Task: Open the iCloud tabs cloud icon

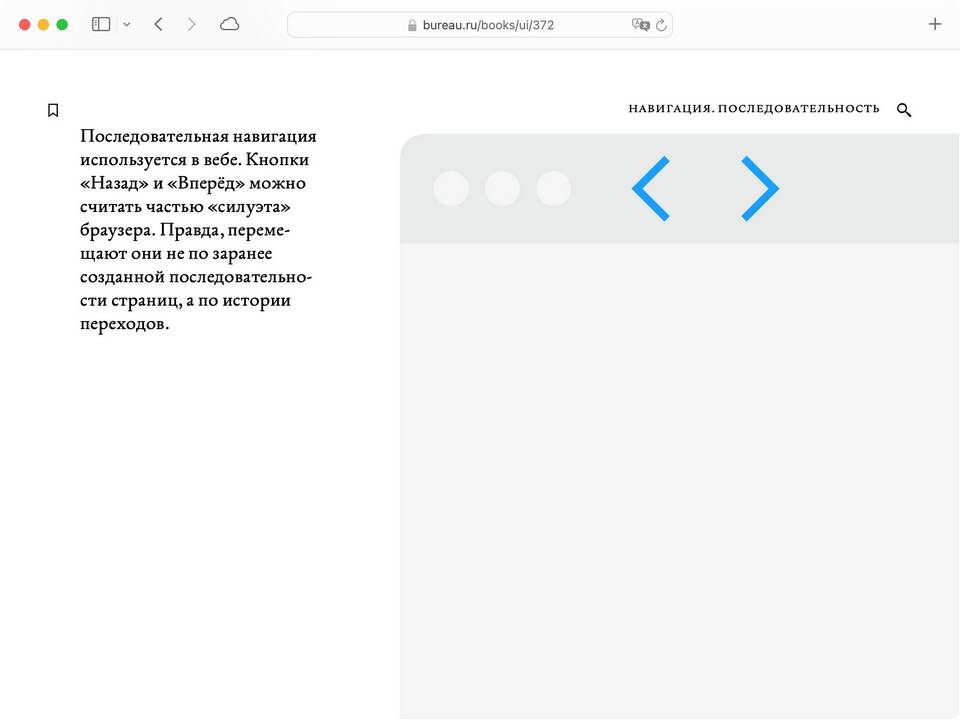Action: coord(230,24)
